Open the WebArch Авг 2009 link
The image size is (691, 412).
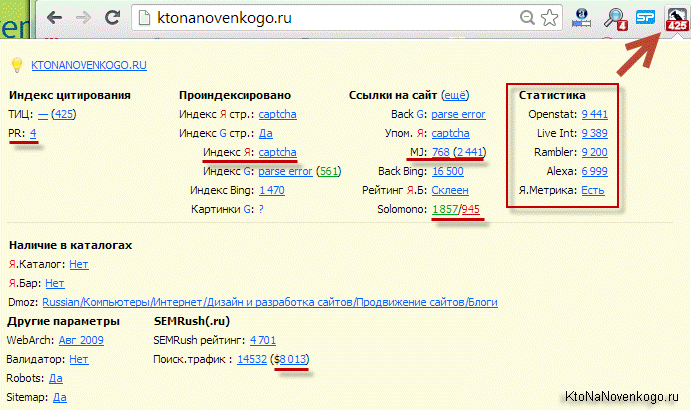[x=81, y=341]
